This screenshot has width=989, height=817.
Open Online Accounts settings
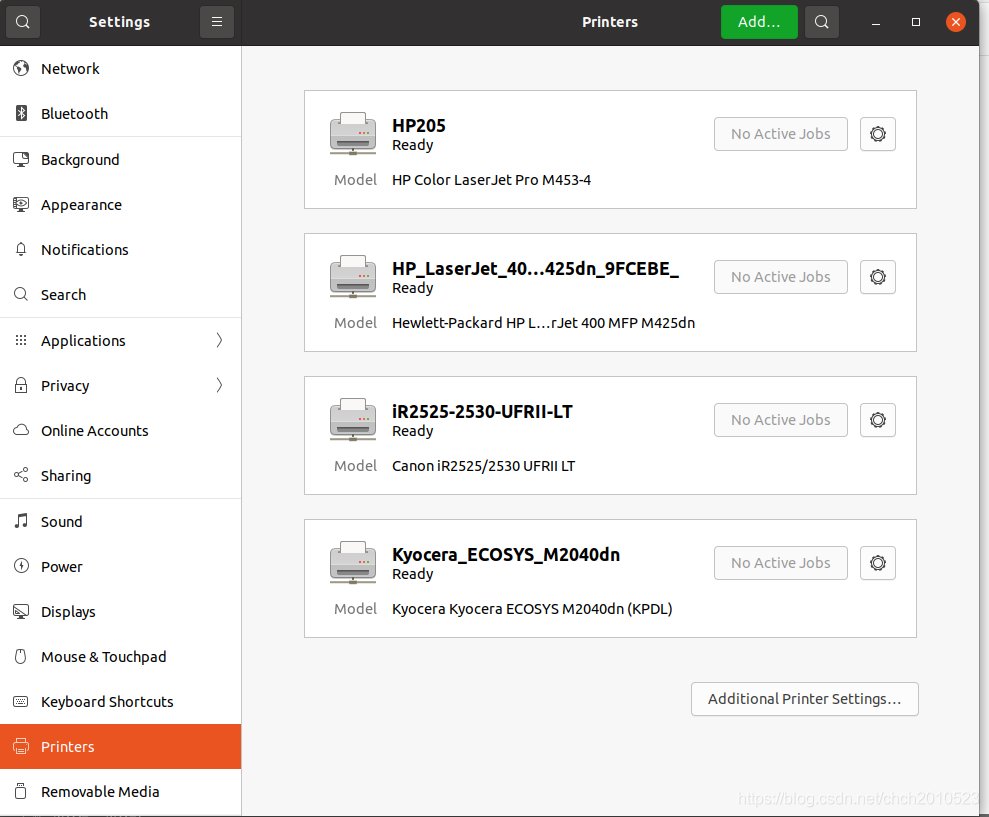click(120, 430)
